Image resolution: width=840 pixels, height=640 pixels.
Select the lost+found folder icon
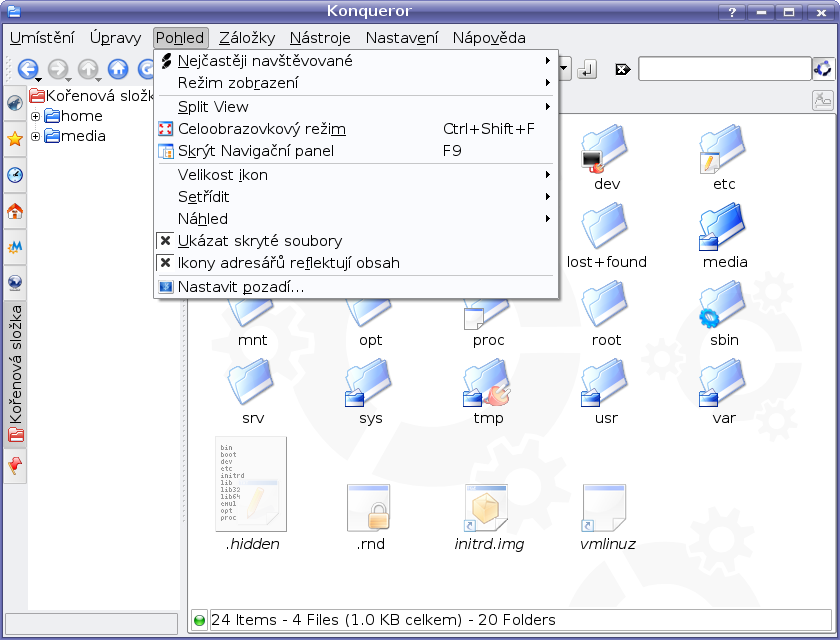coord(606,227)
